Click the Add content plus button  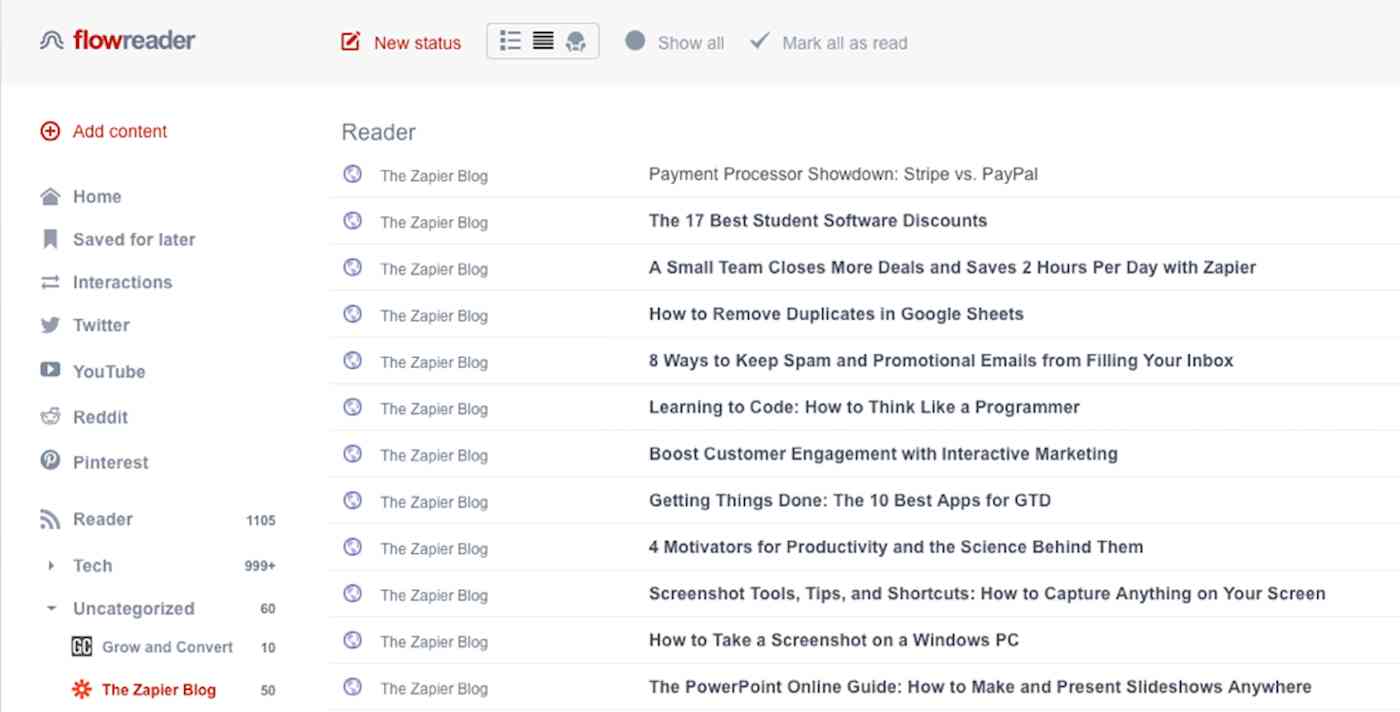(x=50, y=131)
